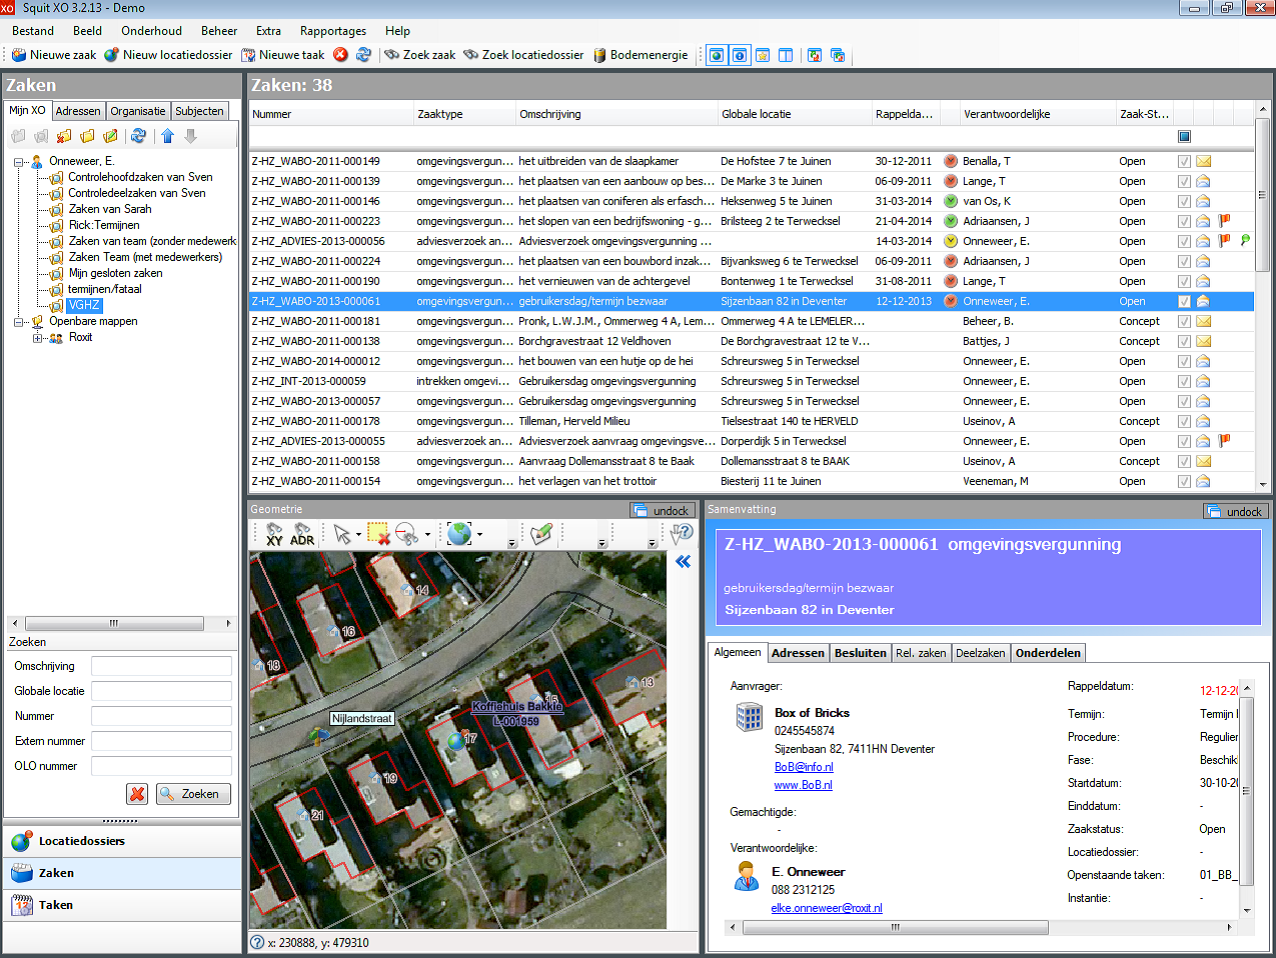Clear the map selection with red-X icon
Viewport: 1276px width, 958px height.
[378, 534]
